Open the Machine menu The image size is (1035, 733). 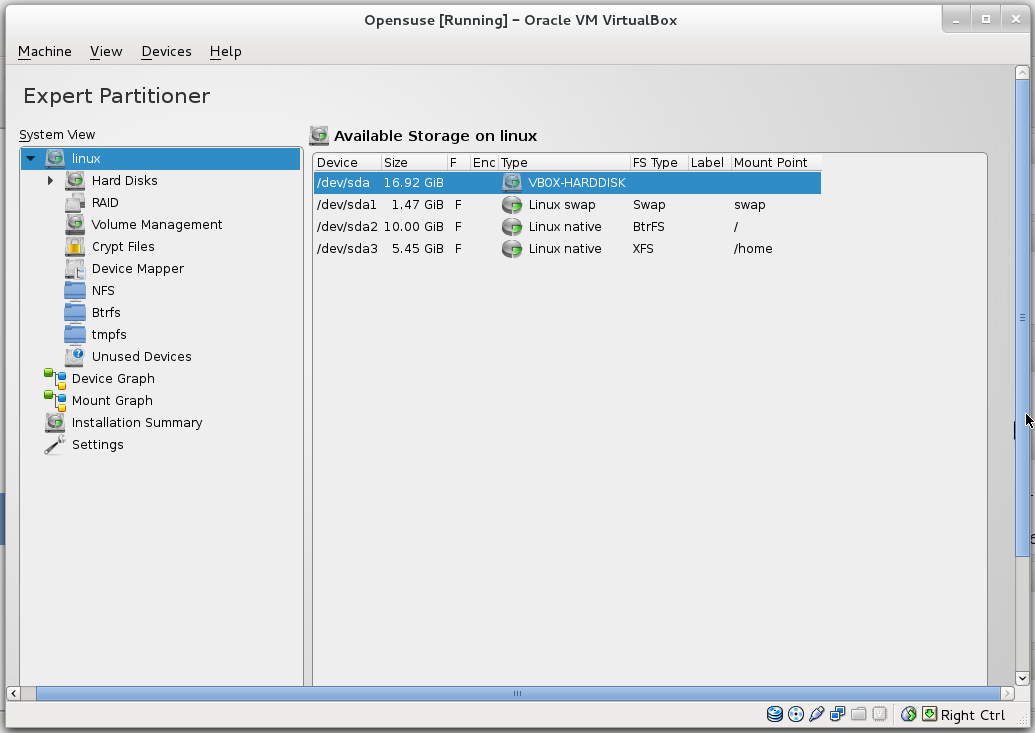[x=45, y=51]
